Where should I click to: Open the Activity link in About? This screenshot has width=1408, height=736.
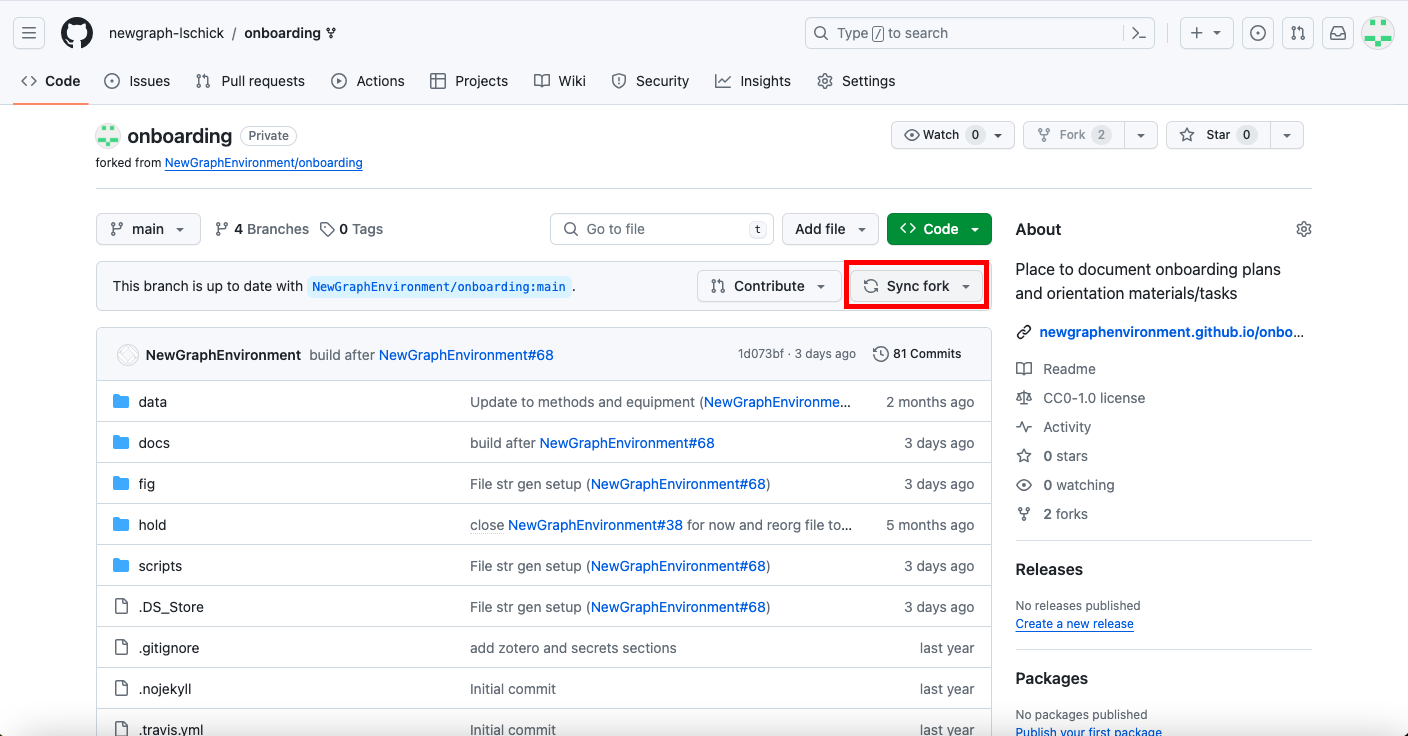[1067, 427]
